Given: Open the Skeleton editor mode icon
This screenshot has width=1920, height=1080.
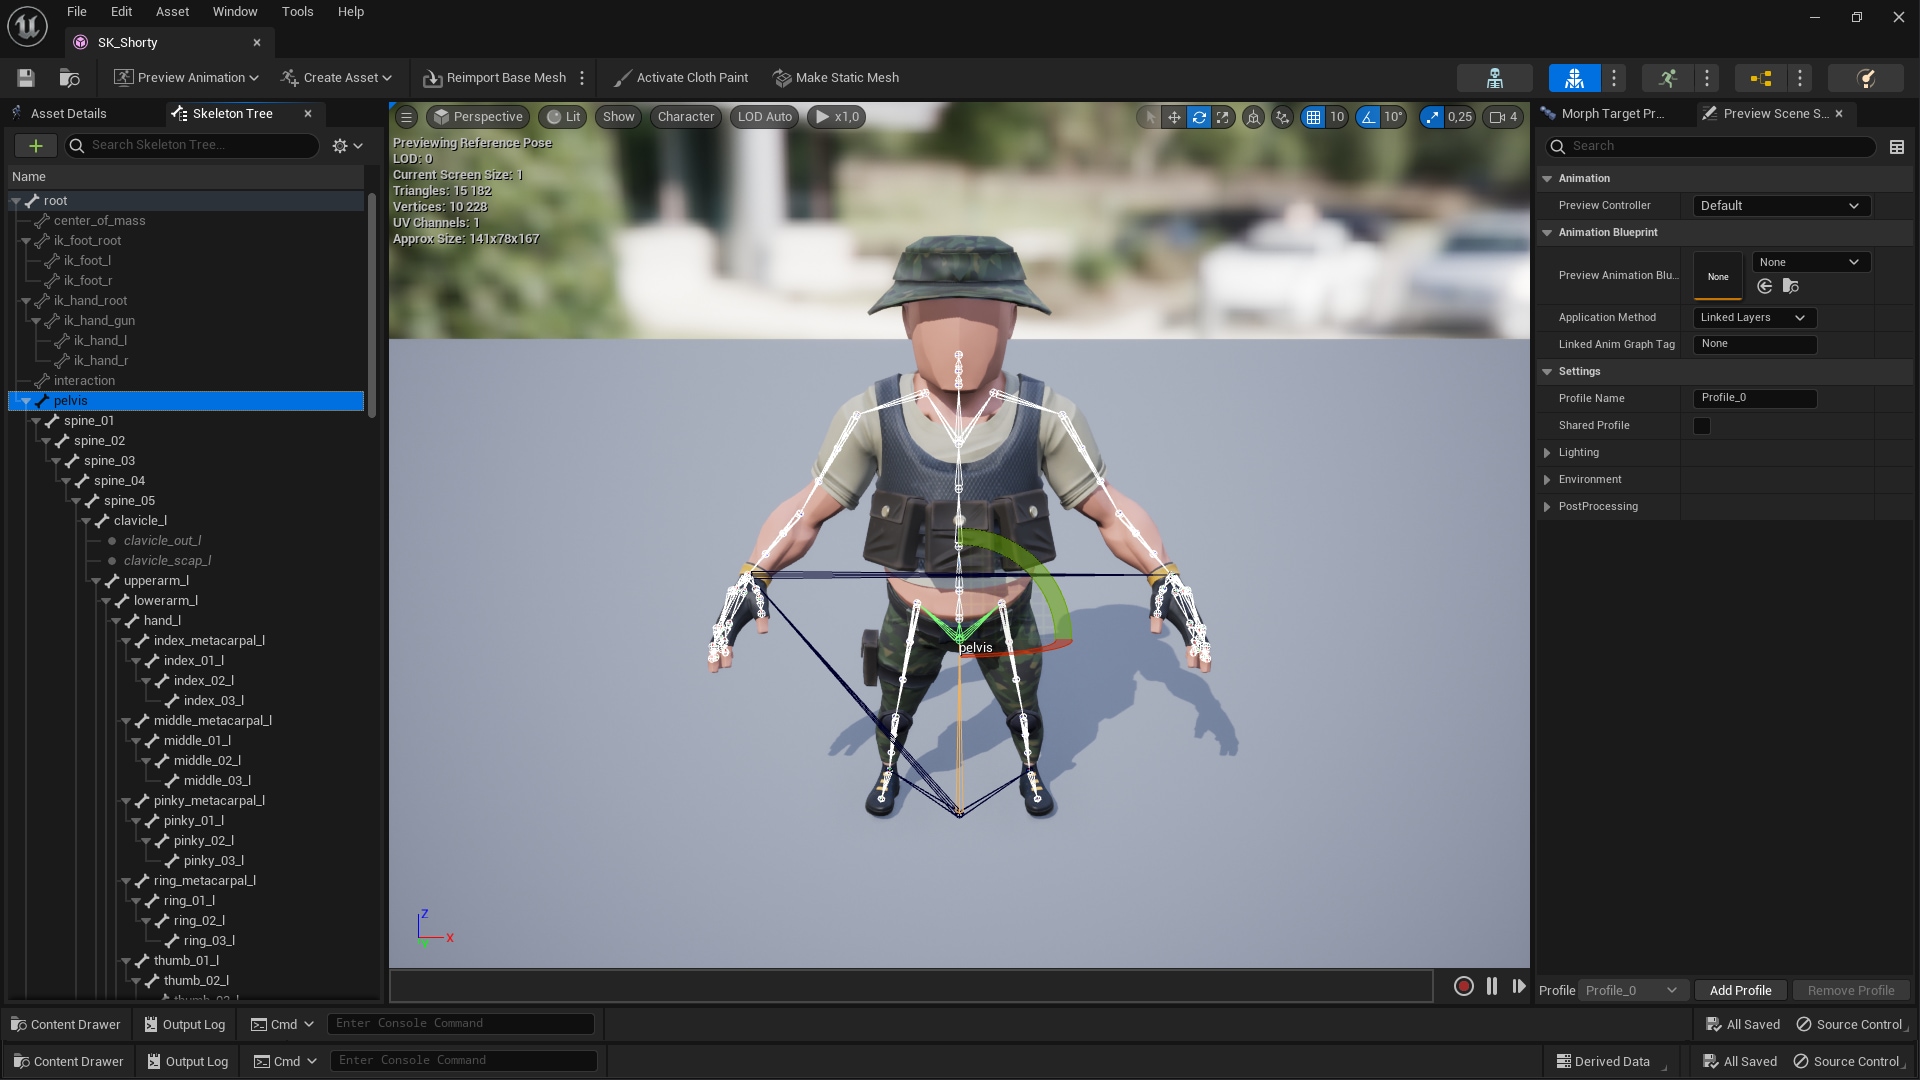Looking at the screenshot, I should pyautogui.click(x=1494, y=78).
